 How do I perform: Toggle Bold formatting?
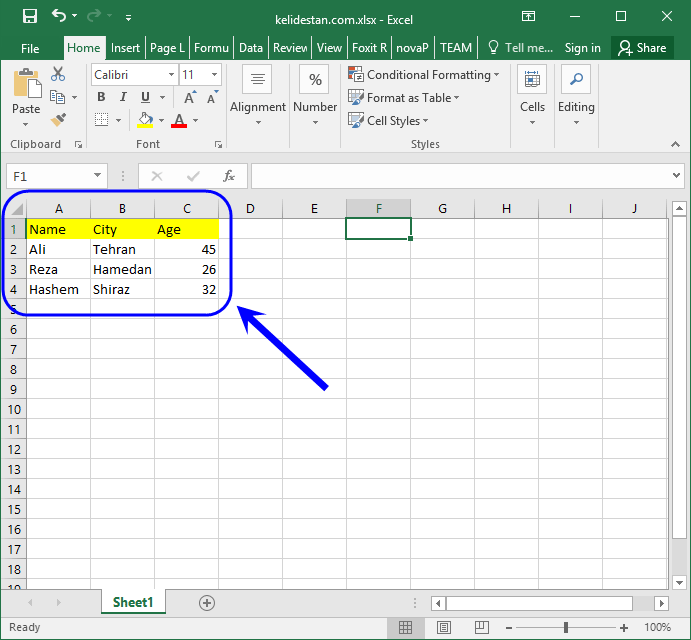tap(101, 97)
